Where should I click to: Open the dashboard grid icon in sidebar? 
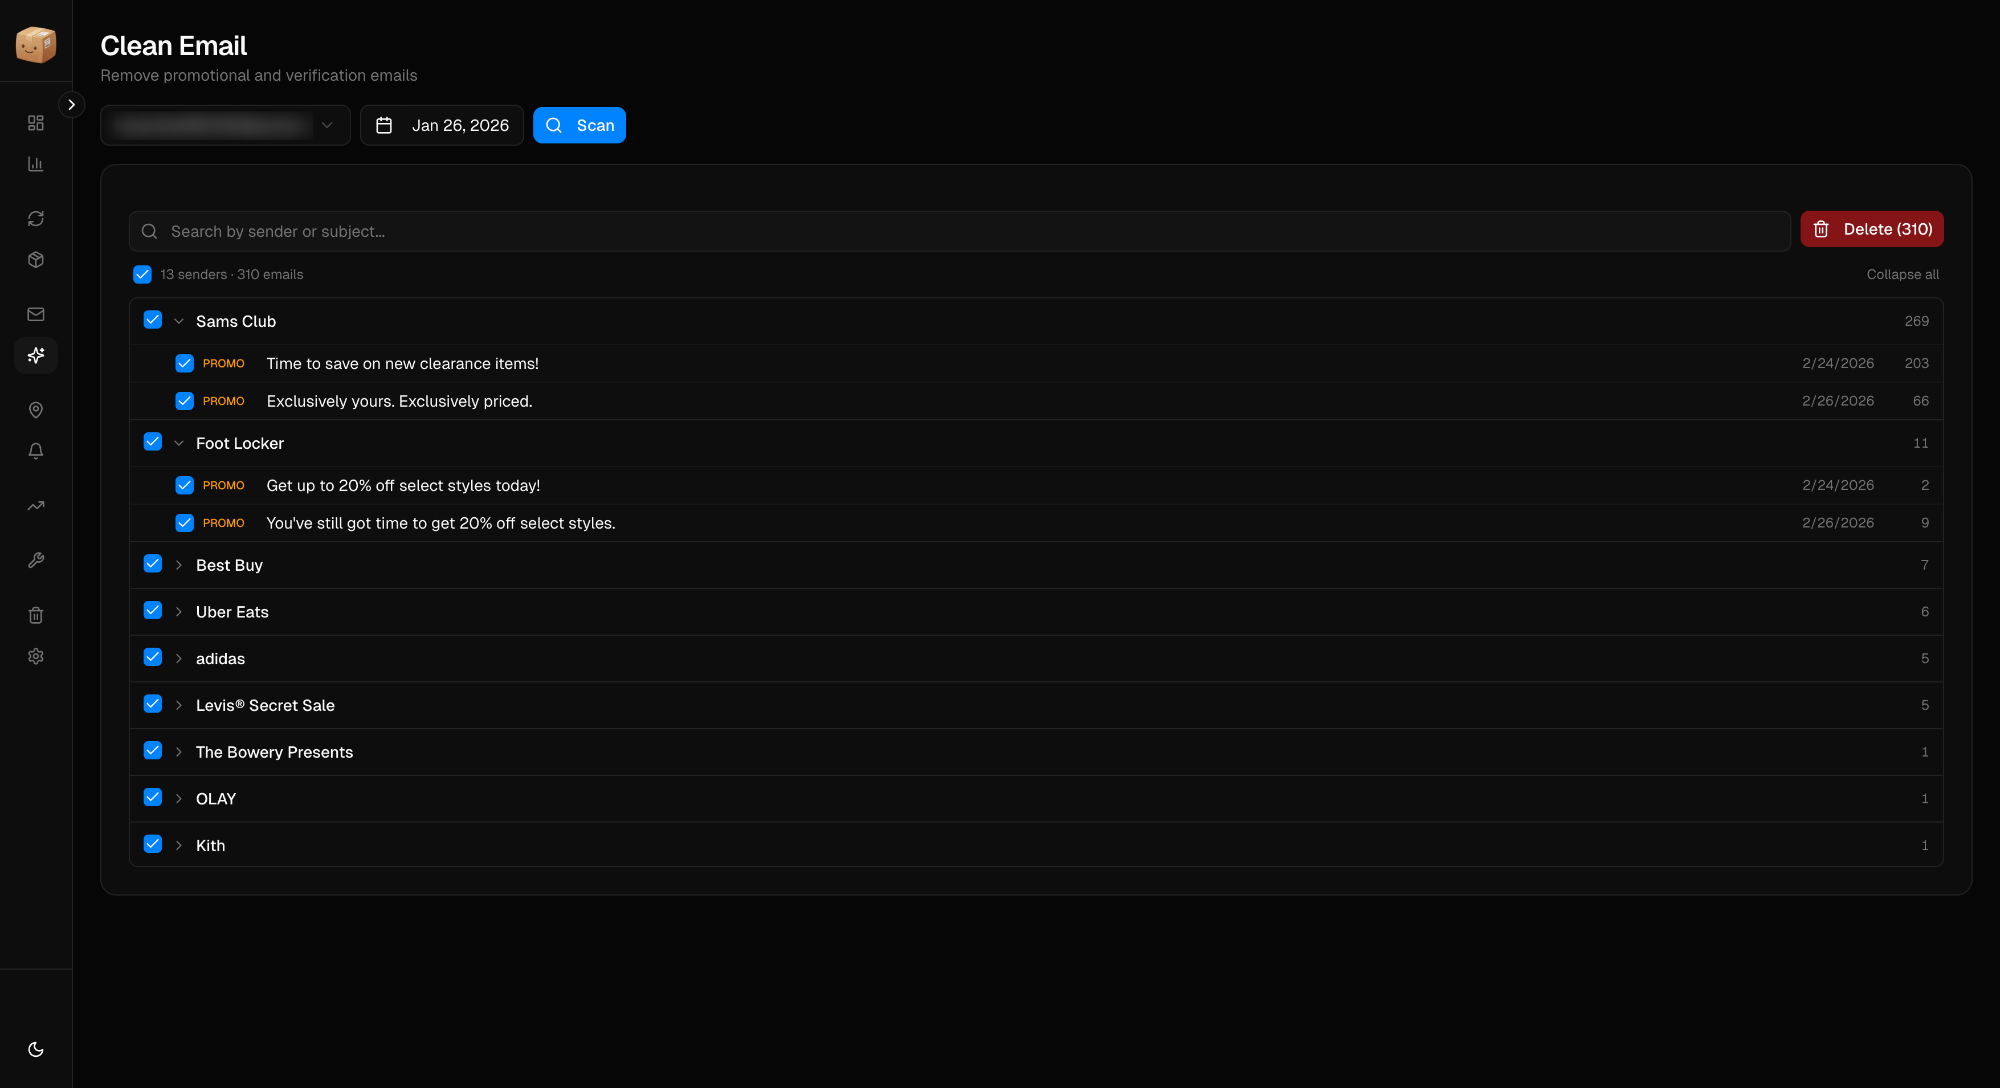coord(36,123)
